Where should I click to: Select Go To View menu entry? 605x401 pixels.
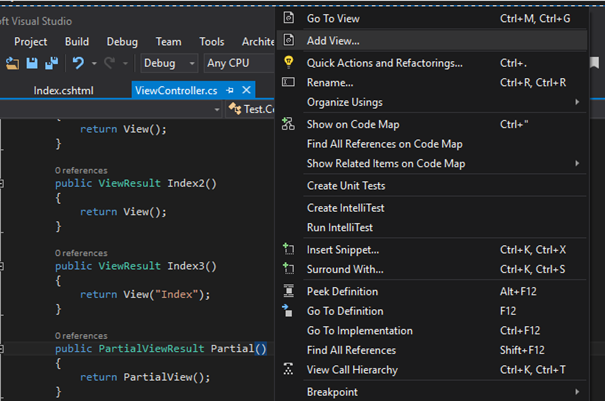[x=432, y=18]
